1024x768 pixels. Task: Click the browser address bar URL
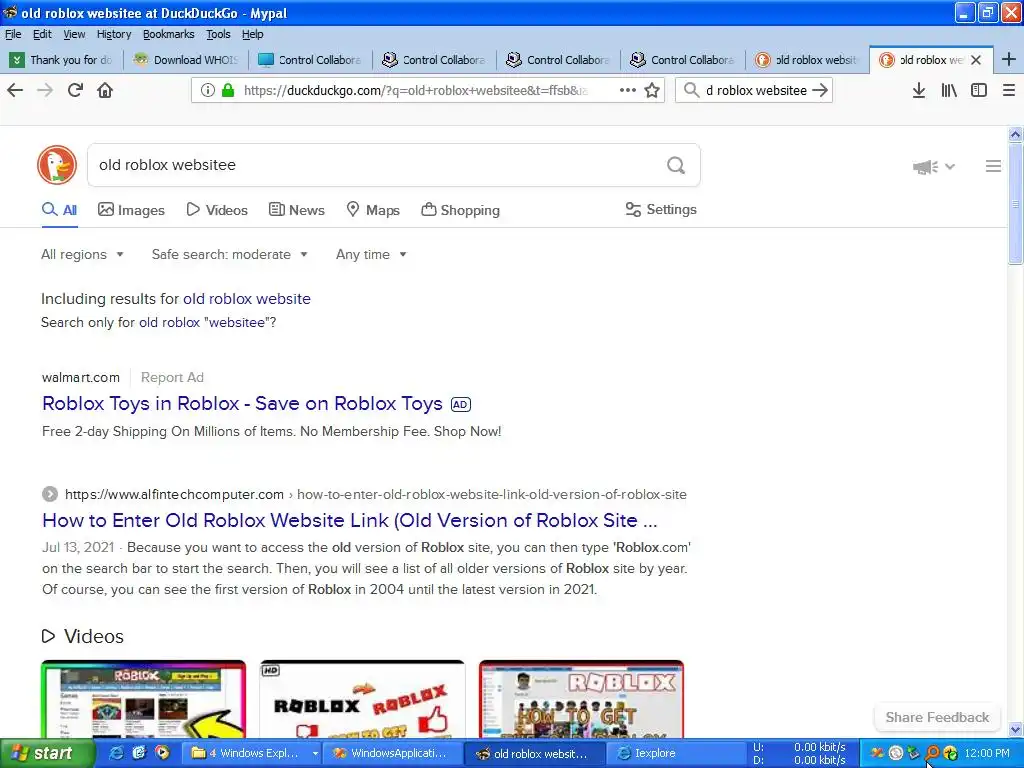tap(415, 91)
